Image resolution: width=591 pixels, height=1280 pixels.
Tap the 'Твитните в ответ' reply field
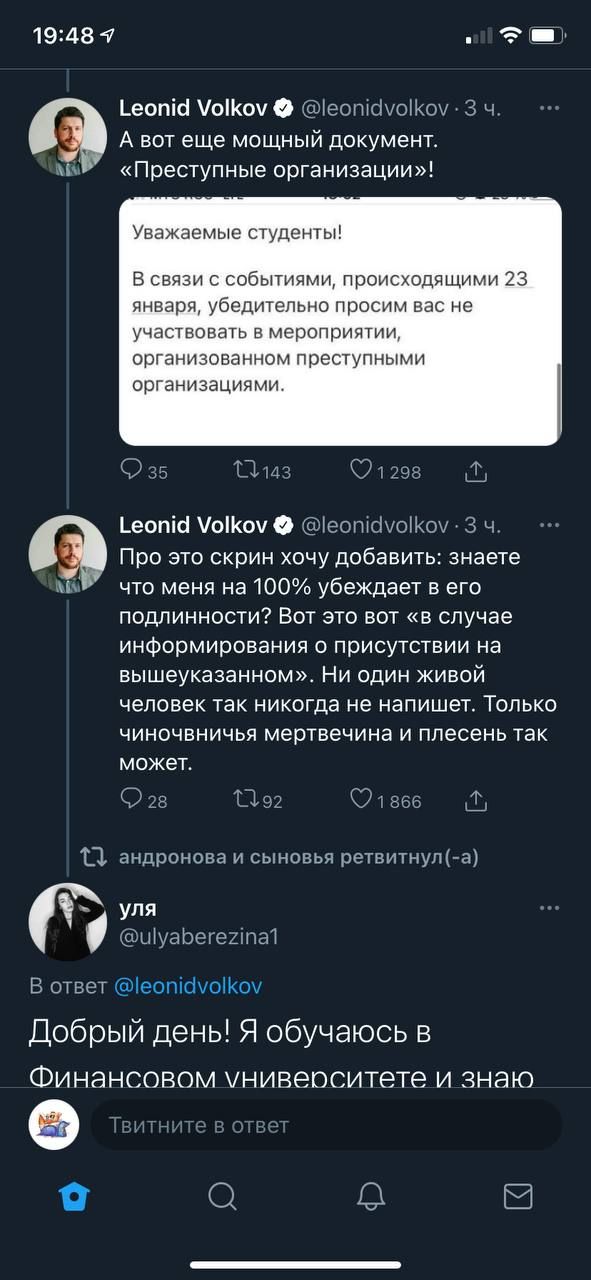pos(326,1125)
